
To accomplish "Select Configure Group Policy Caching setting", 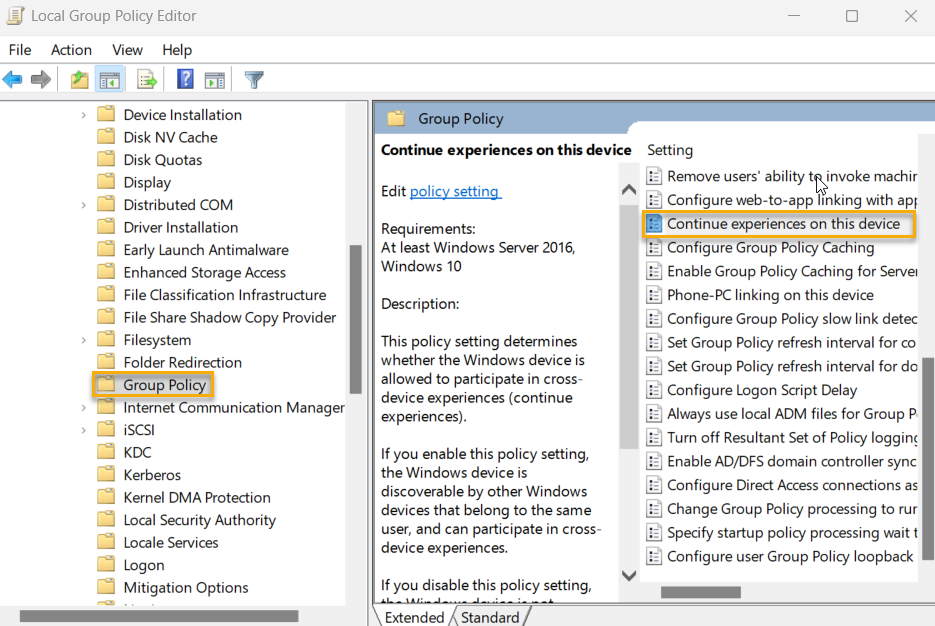I will tap(770, 248).
